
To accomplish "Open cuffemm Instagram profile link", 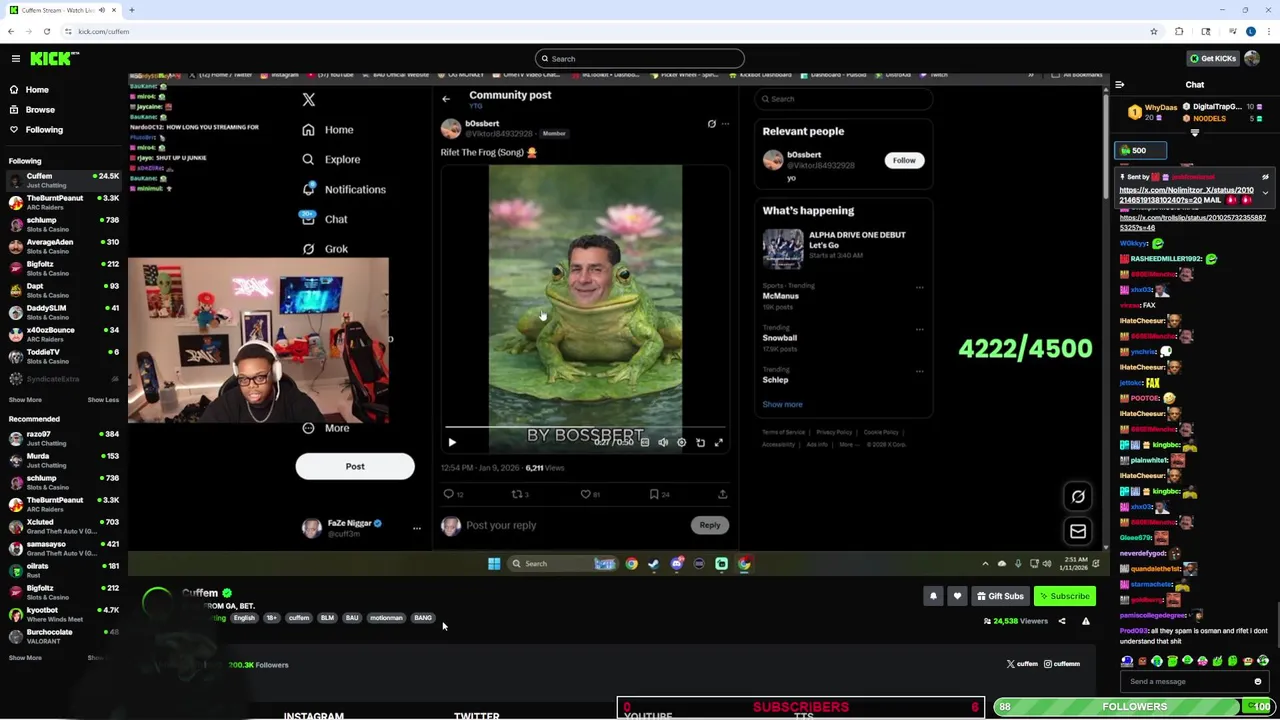I will (x=1063, y=664).
